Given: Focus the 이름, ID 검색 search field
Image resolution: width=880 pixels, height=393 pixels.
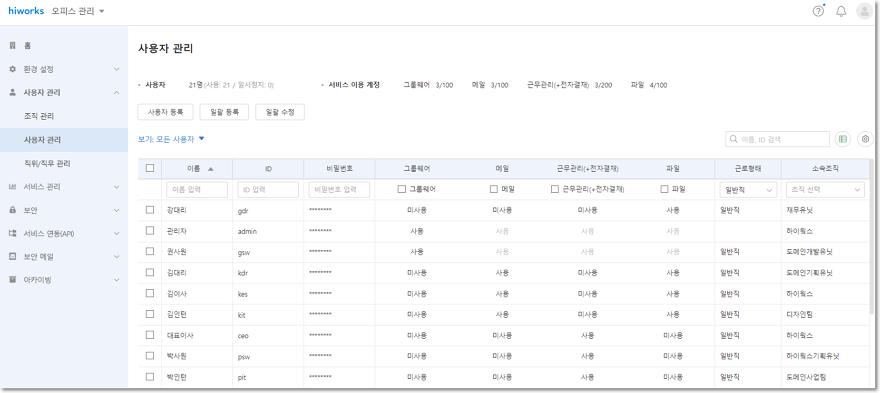Looking at the screenshot, I should (777, 139).
